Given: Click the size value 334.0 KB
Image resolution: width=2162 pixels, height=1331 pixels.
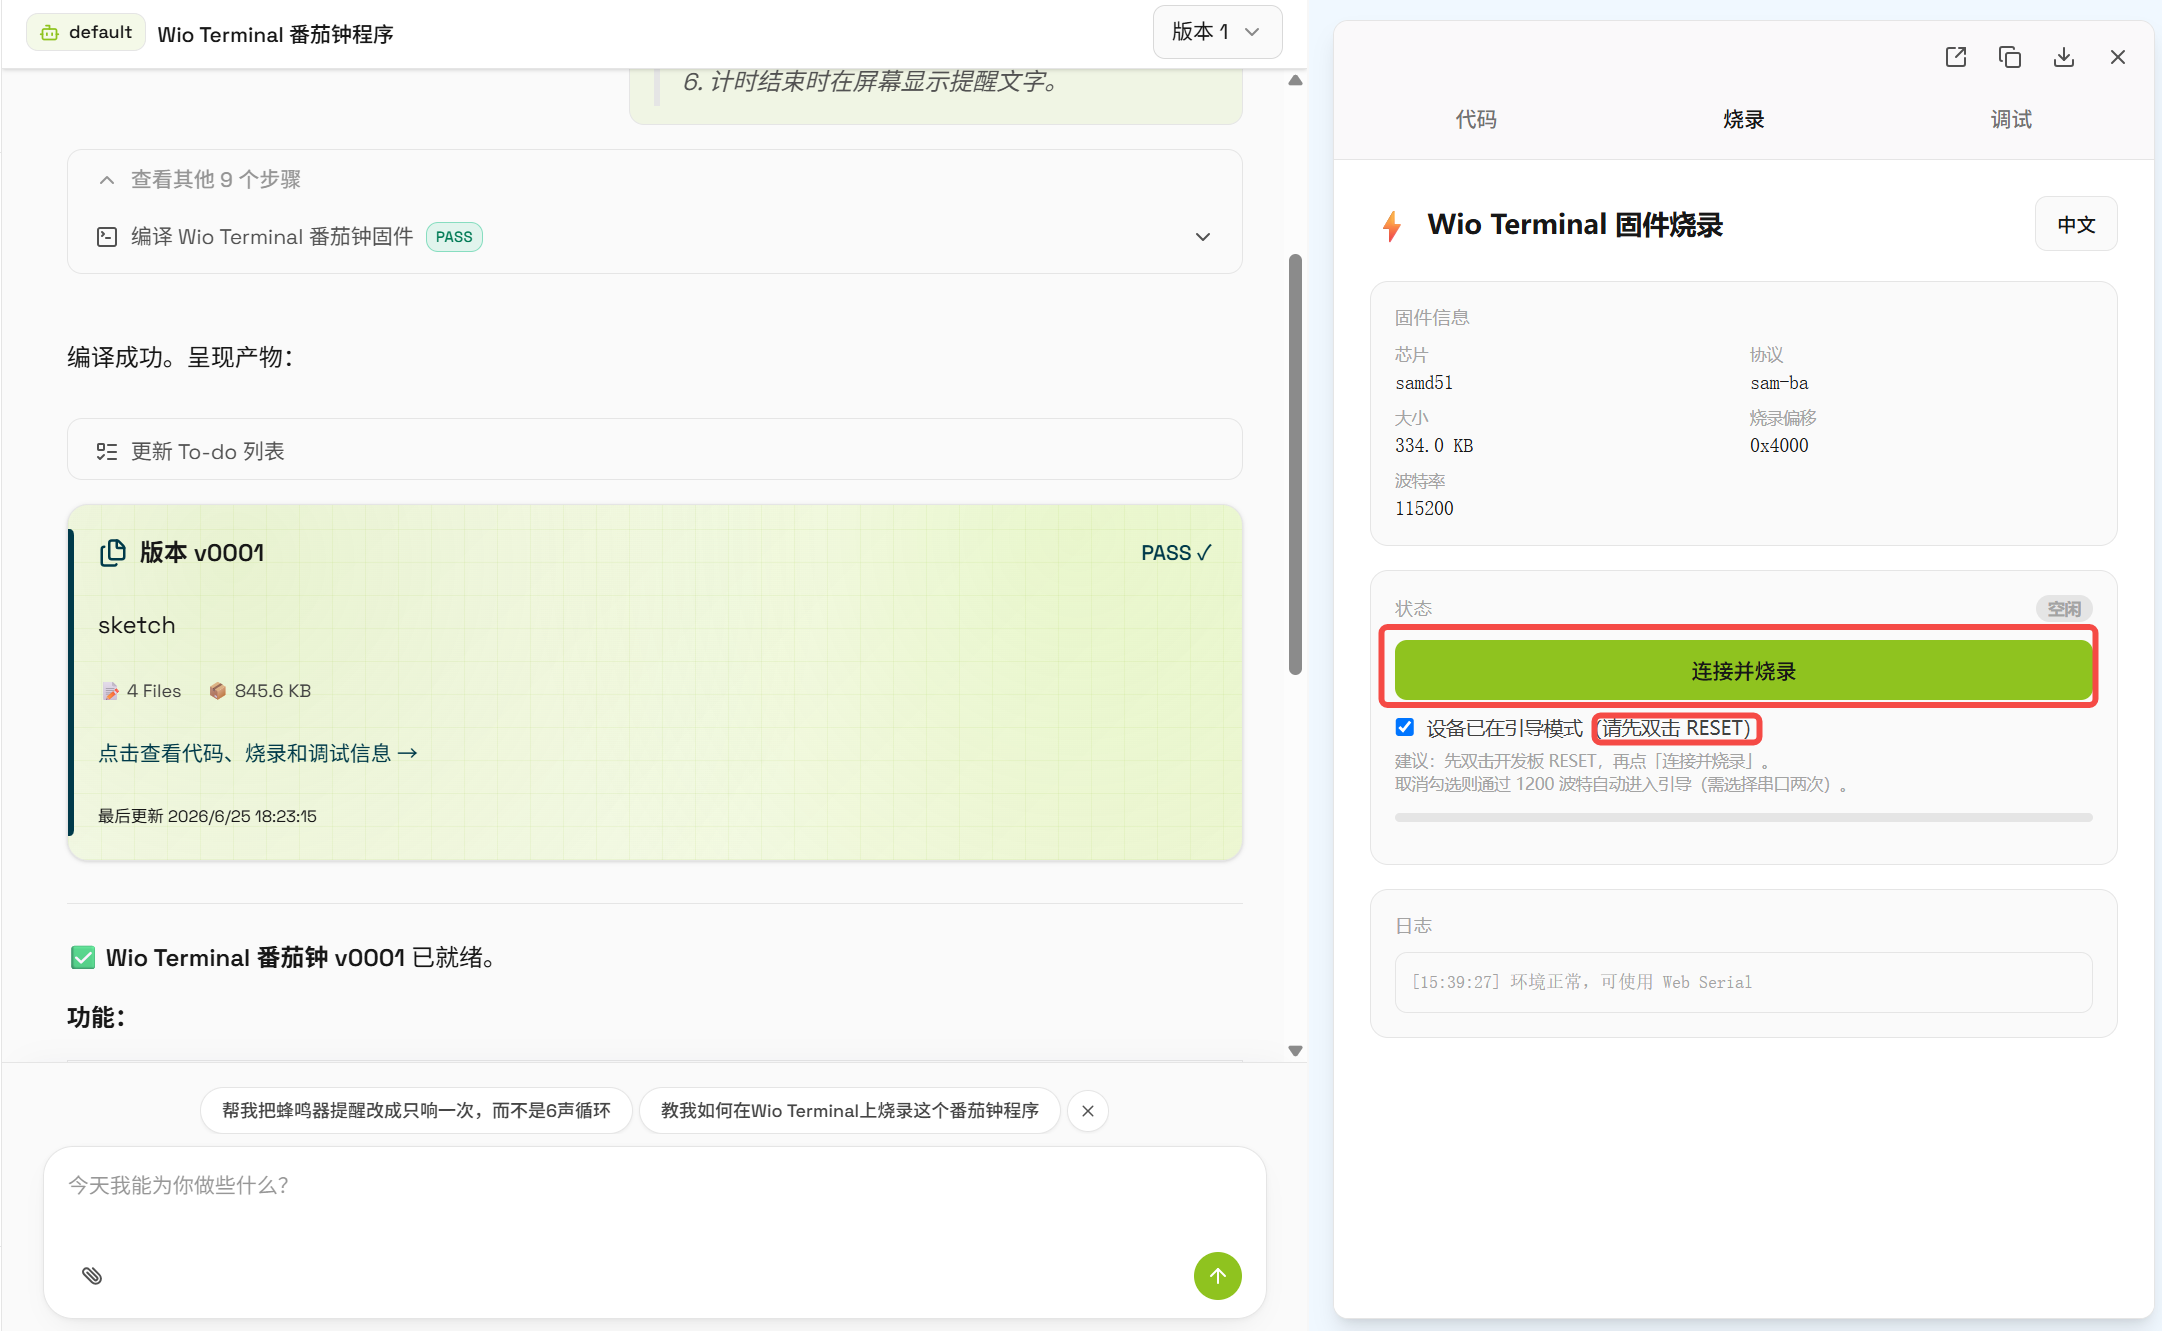Looking at the screenshot, I should click(1434, 446).
